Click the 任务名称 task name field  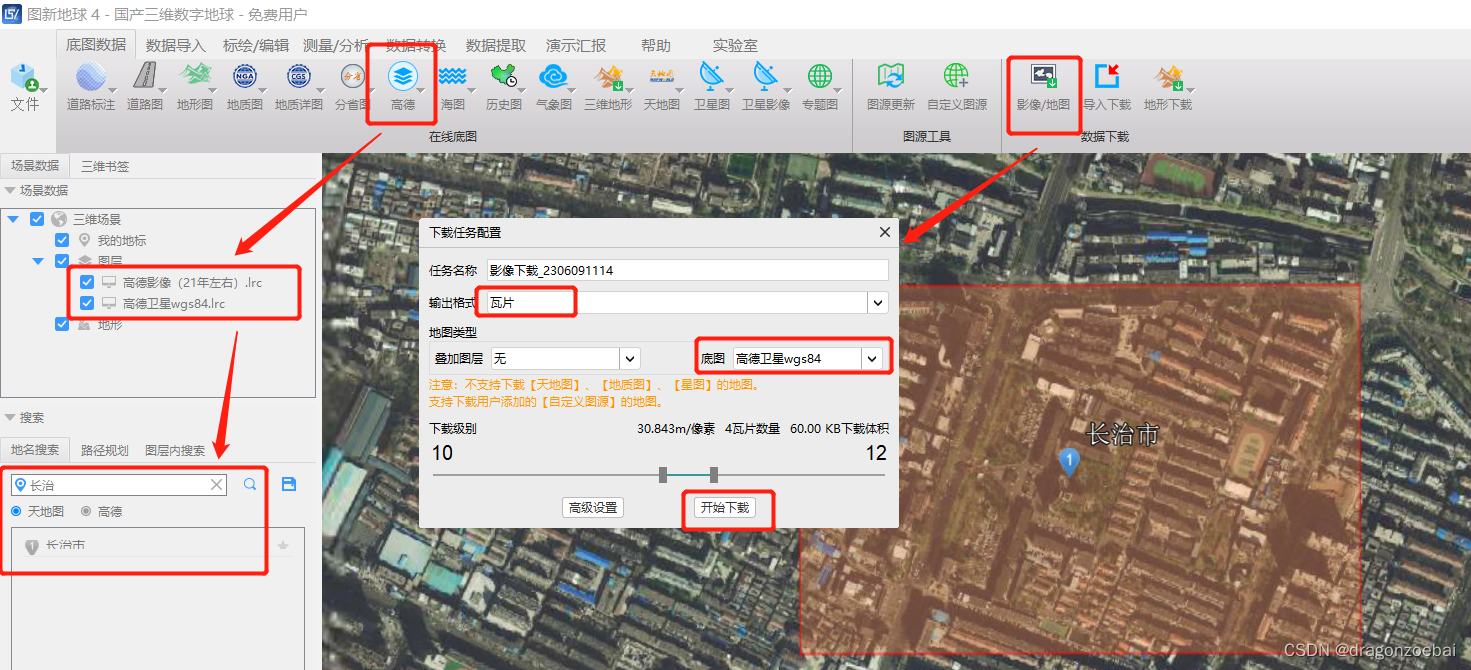pyautogui.click(x=687, y=270)
